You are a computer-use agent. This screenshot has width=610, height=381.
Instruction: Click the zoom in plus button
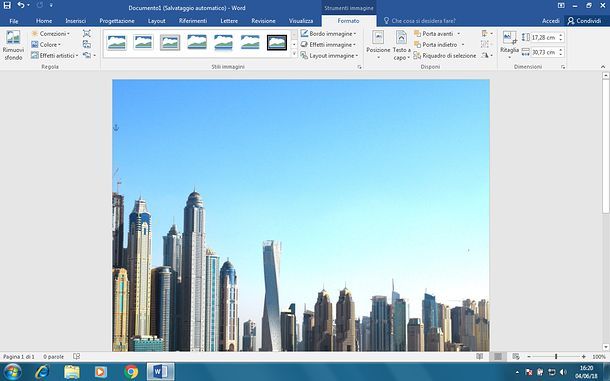click(584, 357)
